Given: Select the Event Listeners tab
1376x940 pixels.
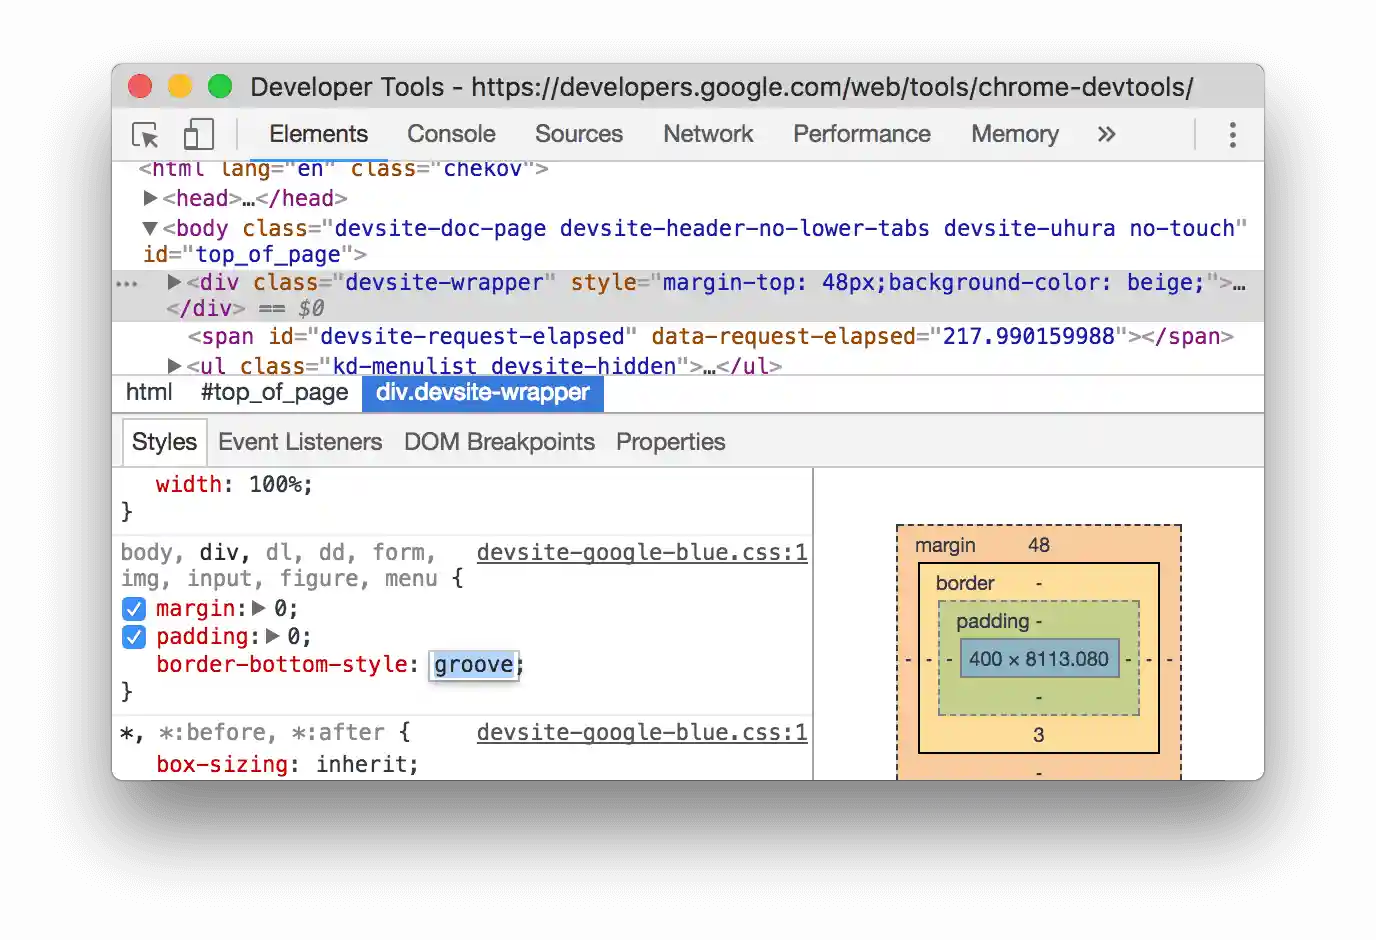Looking at the screenshot, I should point(300,442).
